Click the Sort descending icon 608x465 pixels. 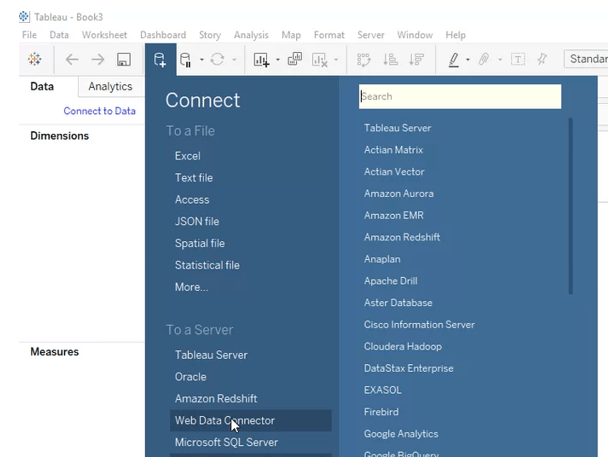(416, 59)
